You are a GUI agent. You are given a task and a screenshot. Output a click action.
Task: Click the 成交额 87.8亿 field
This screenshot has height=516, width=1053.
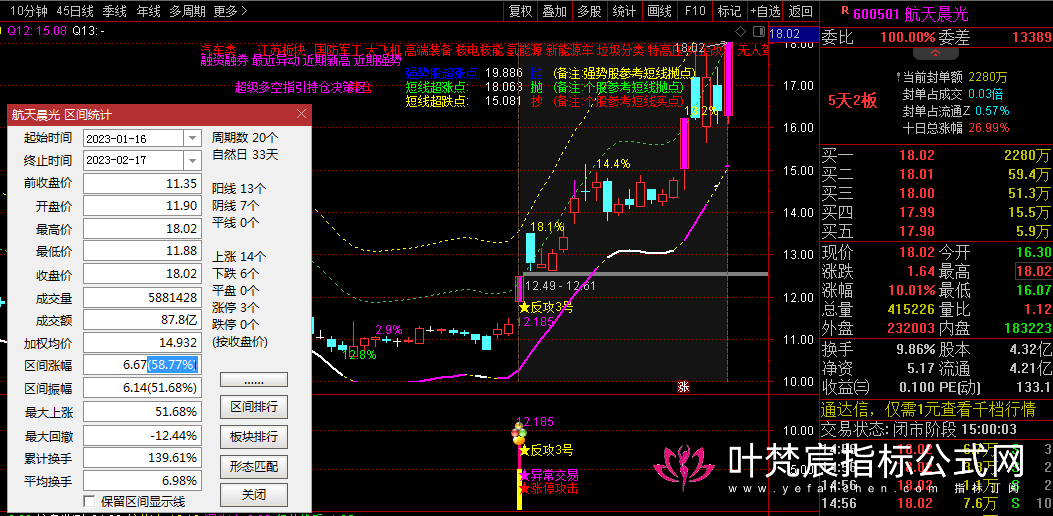[x=142, y=319]
